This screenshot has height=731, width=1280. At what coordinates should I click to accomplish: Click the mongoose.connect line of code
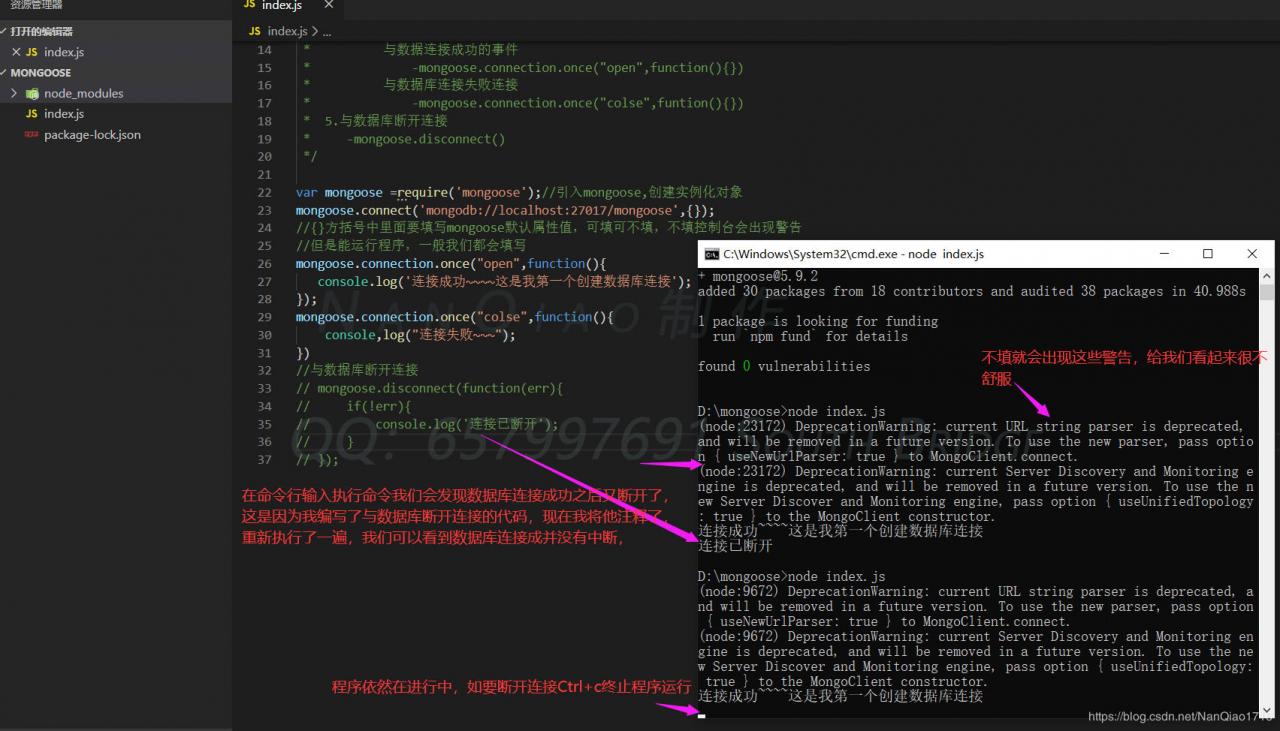tap(506, 210)
